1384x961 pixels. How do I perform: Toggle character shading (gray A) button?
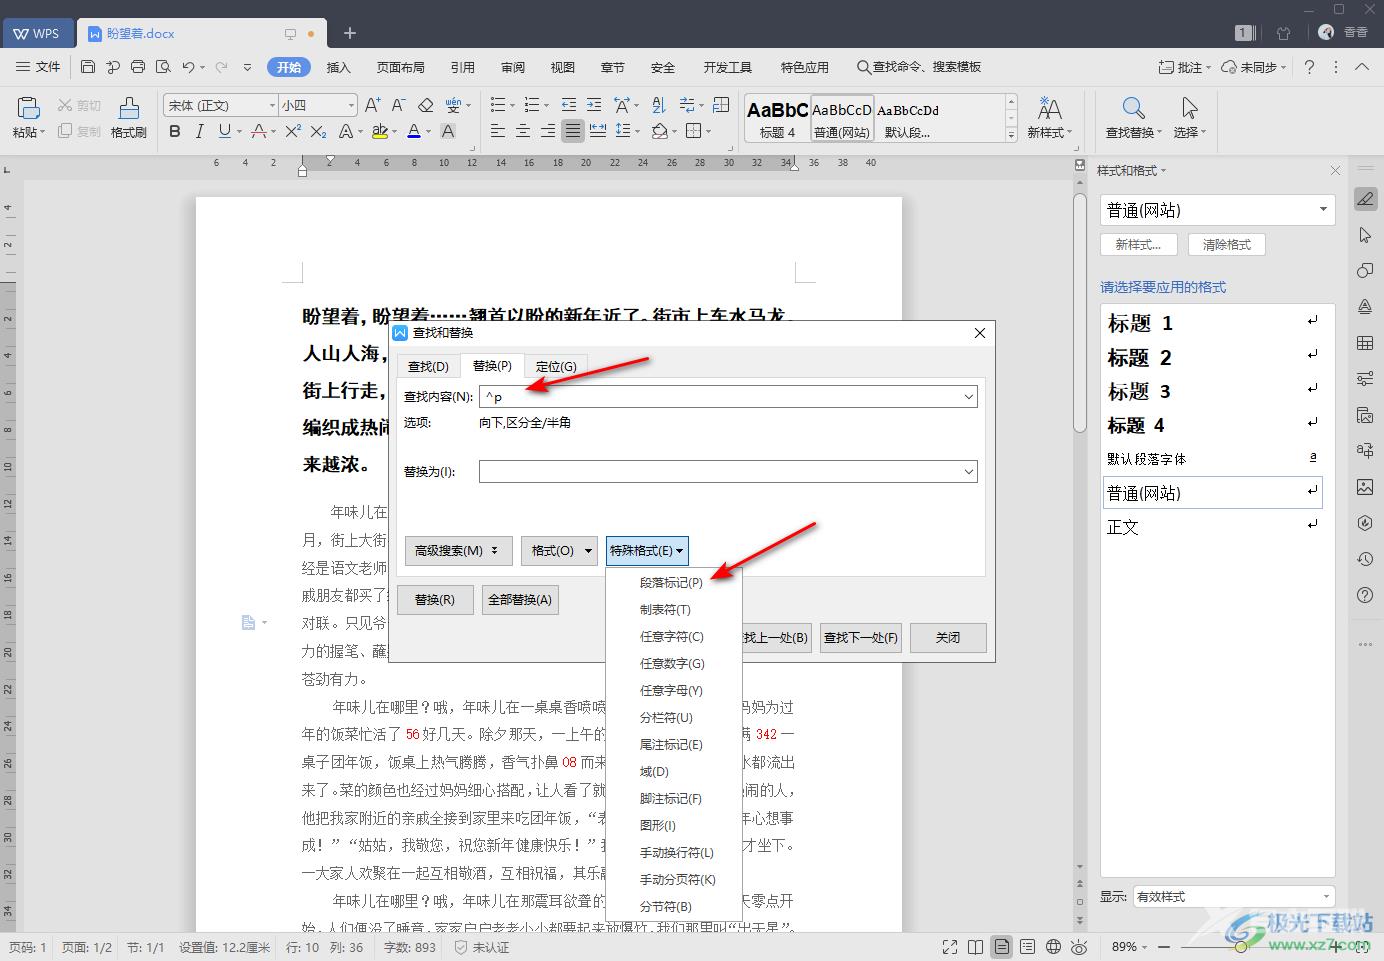click(448, 131)
